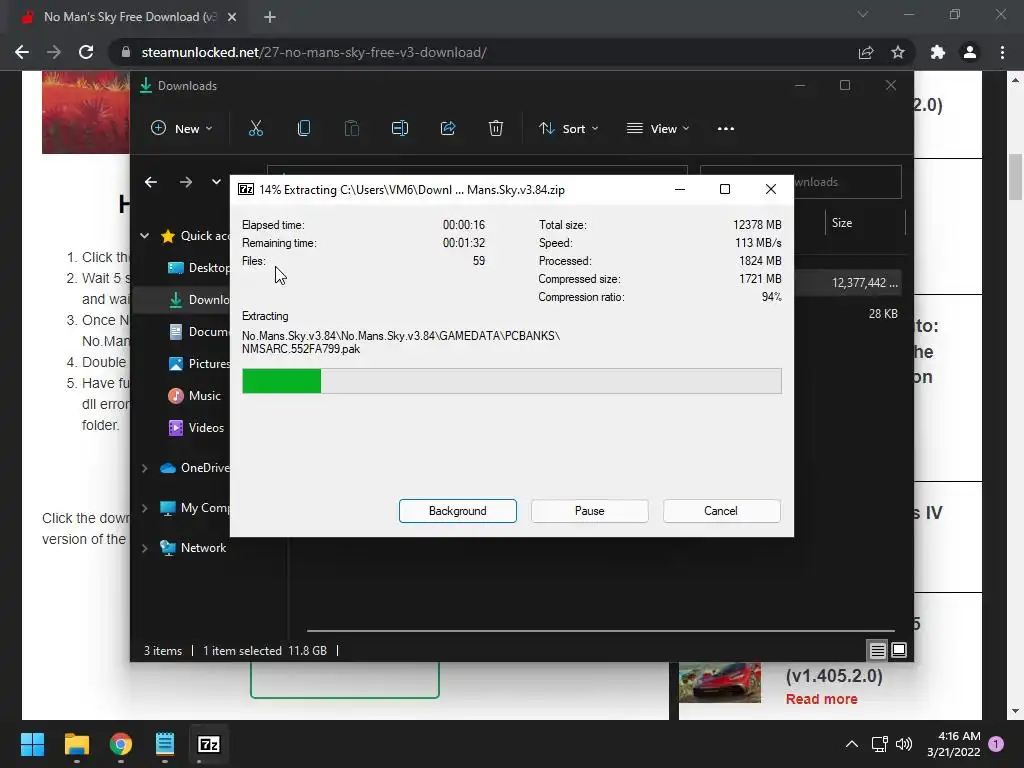Bookmark this page with star icon

tap(898, 52)
